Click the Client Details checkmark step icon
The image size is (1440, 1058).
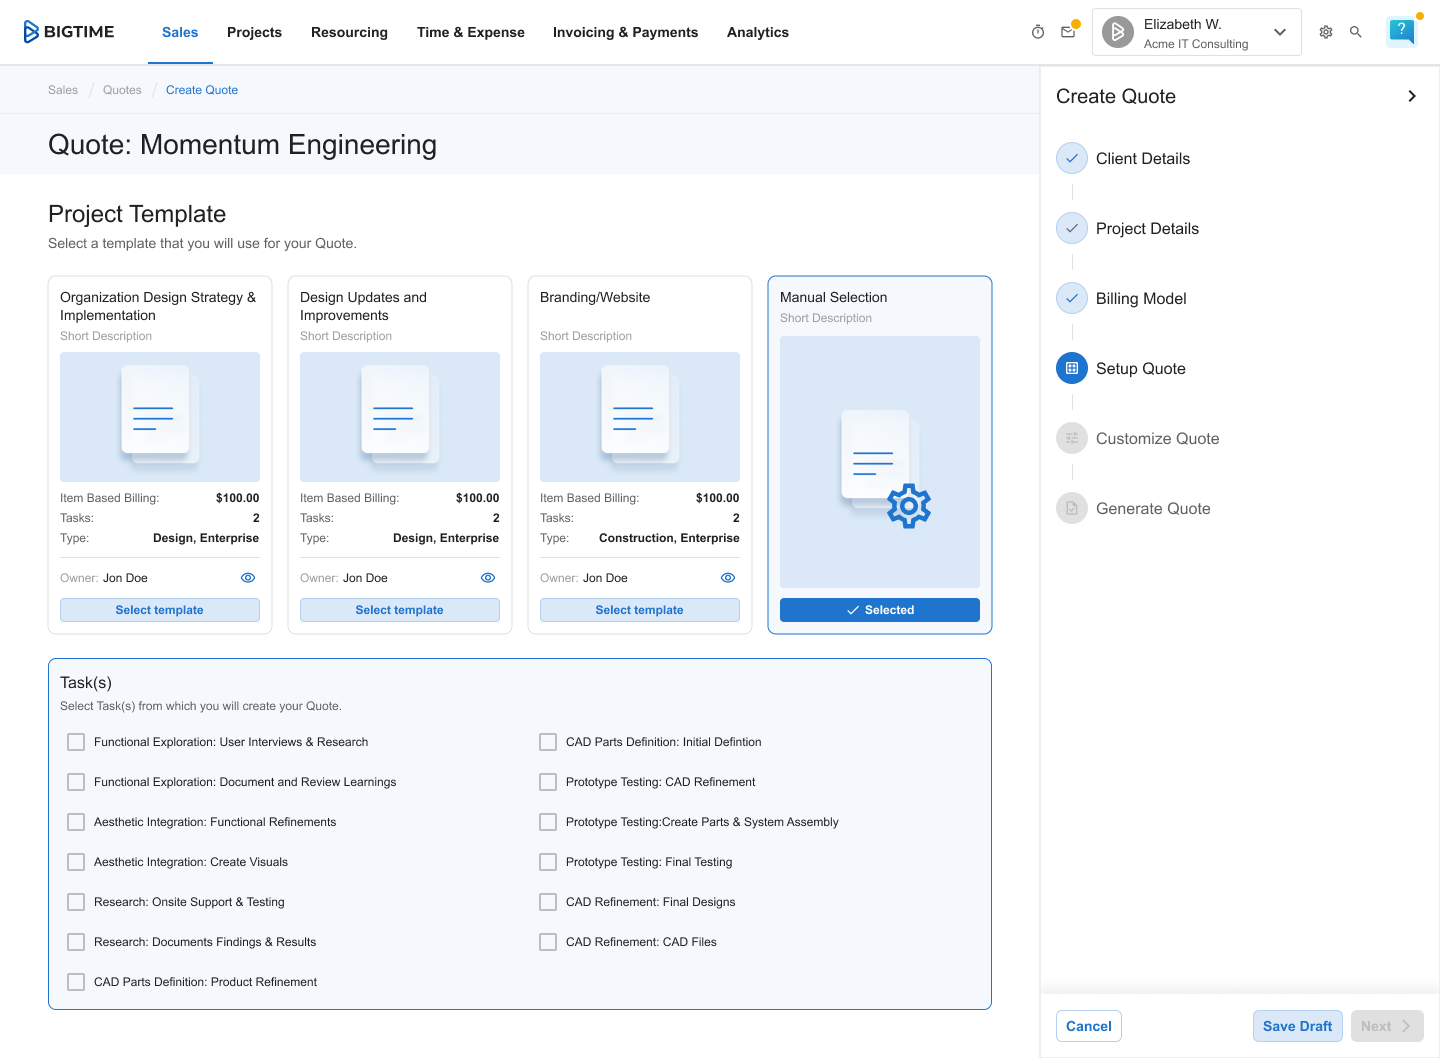click(x=1072, y=158)
